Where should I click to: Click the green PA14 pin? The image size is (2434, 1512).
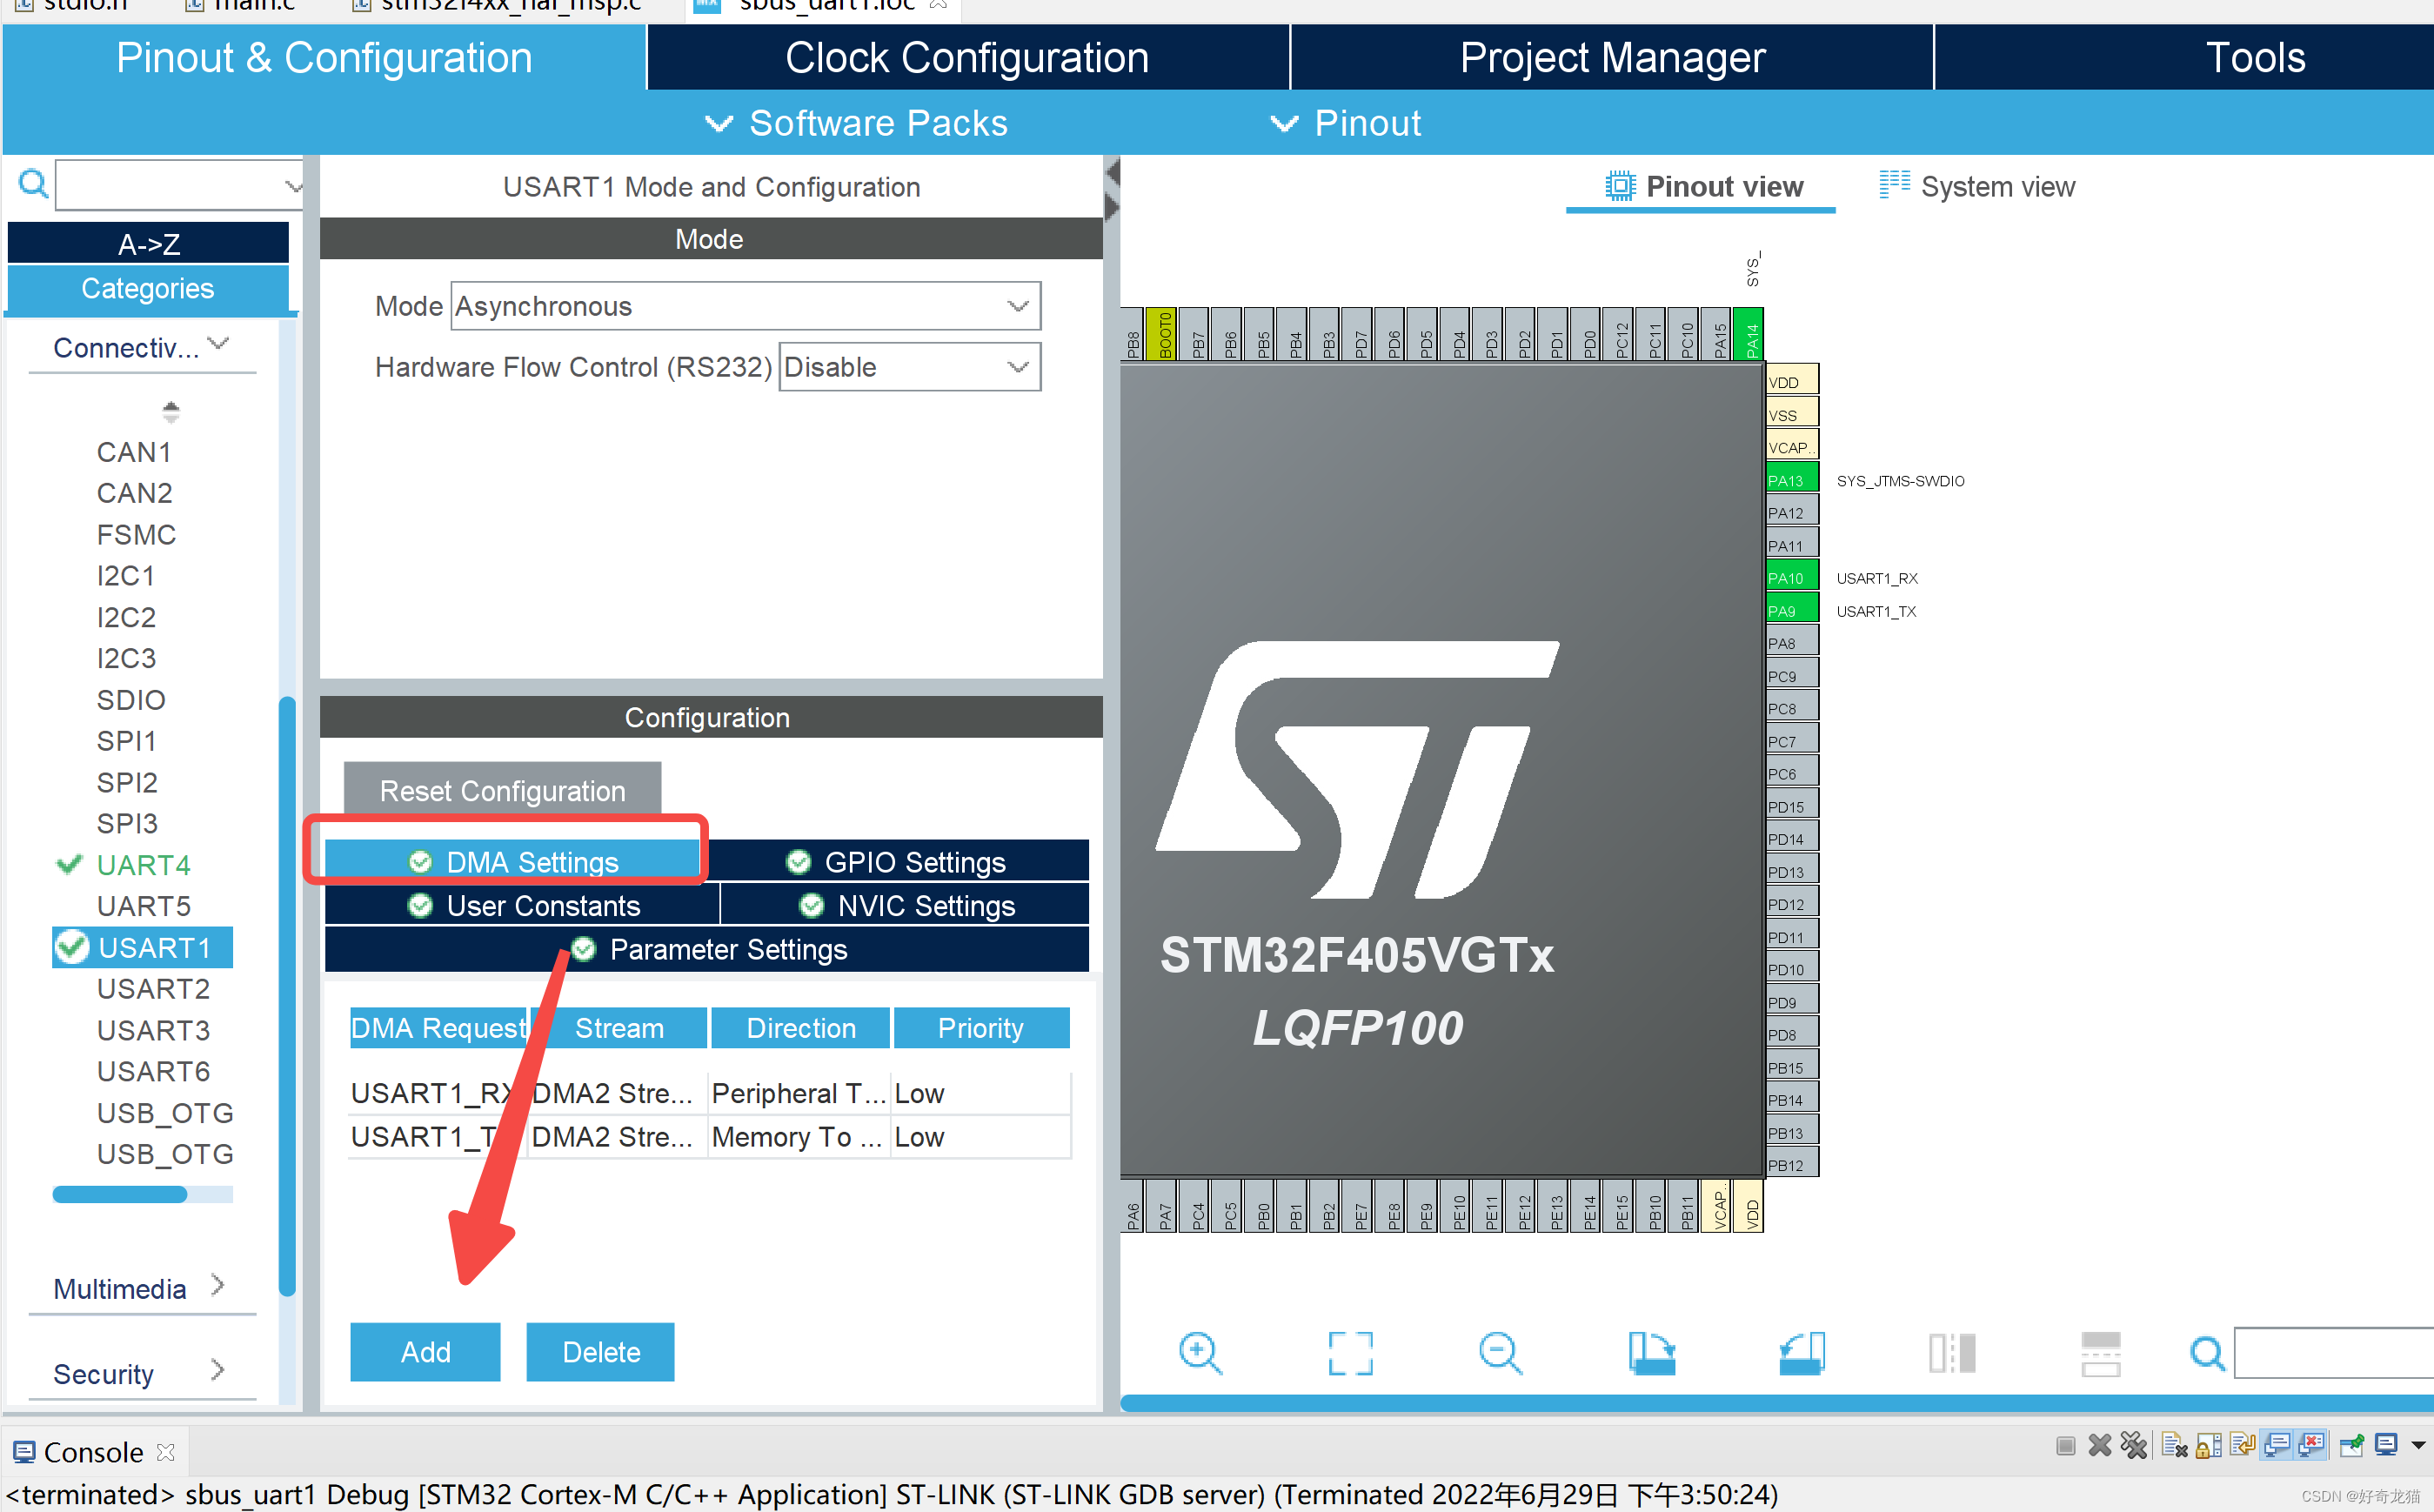click(1751, 334)
